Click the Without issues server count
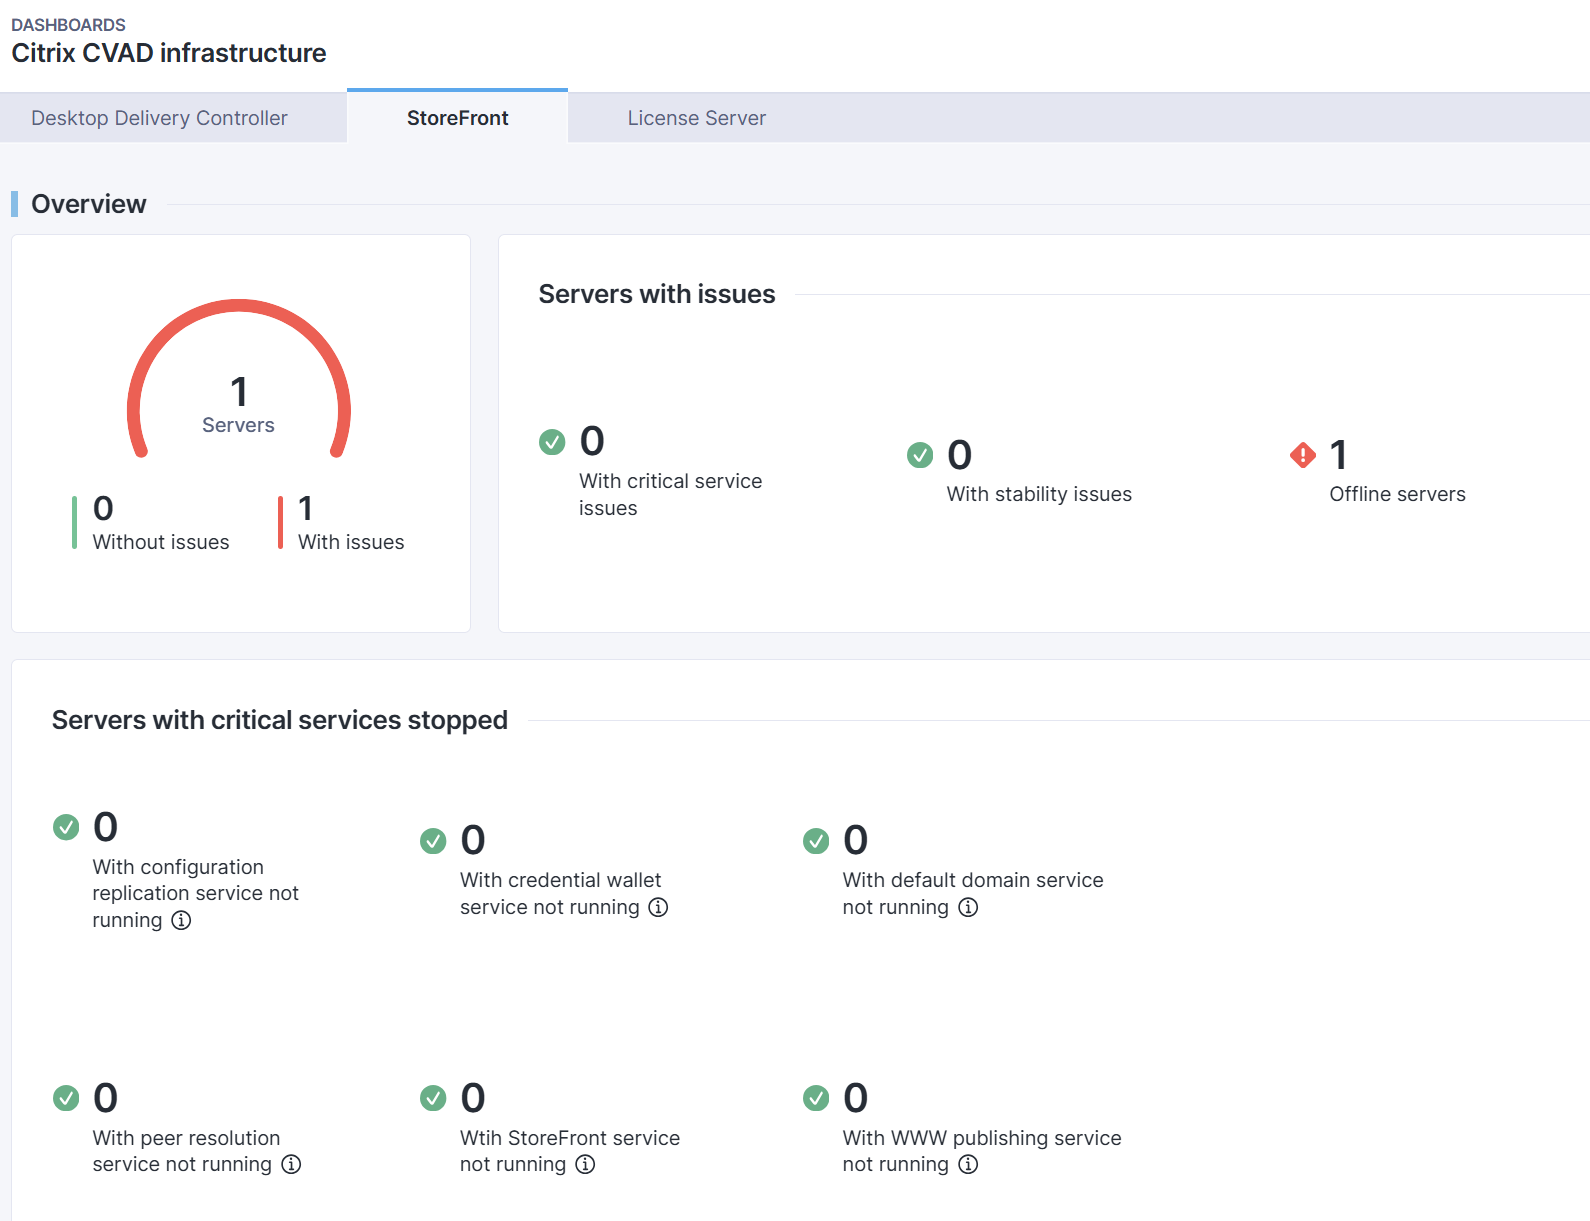 tap(103, 509)
